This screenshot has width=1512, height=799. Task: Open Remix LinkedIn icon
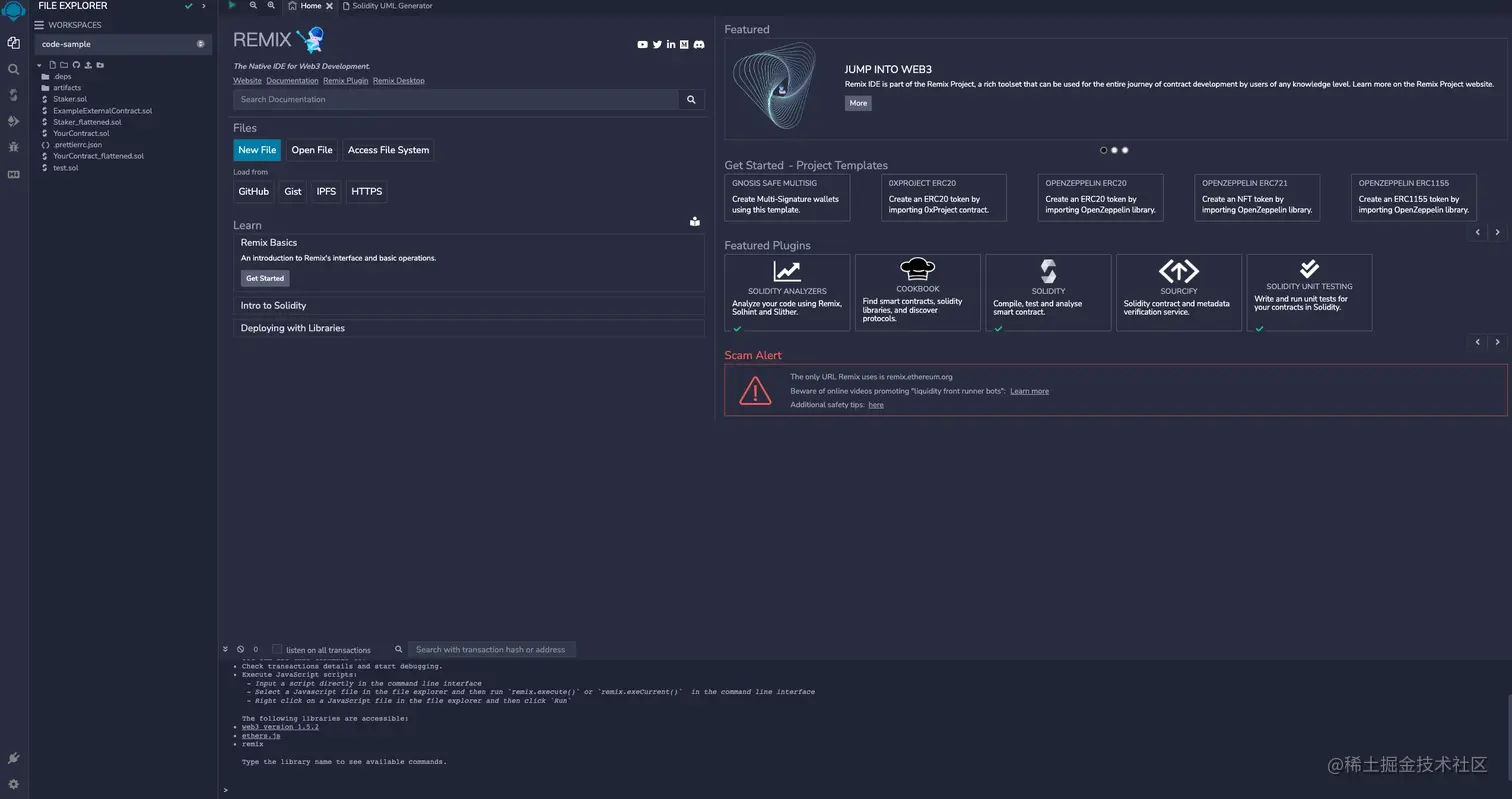point(671,44)
